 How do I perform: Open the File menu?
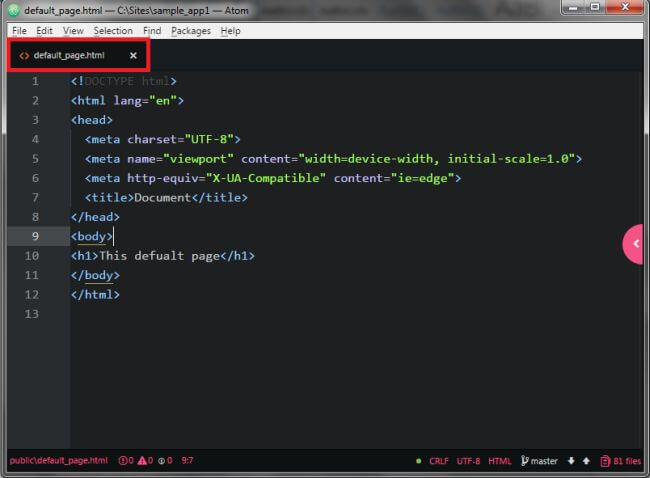[19, 31]
